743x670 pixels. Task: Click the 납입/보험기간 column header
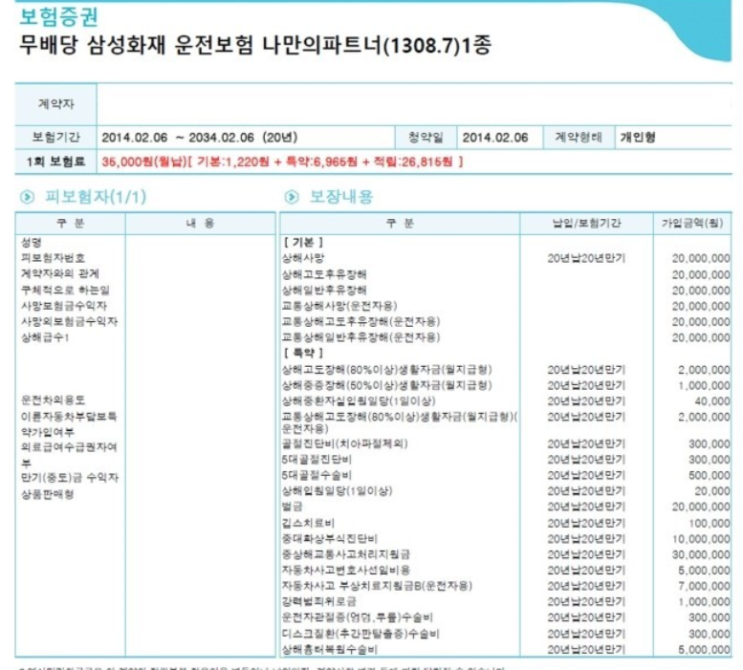(587, 223)
